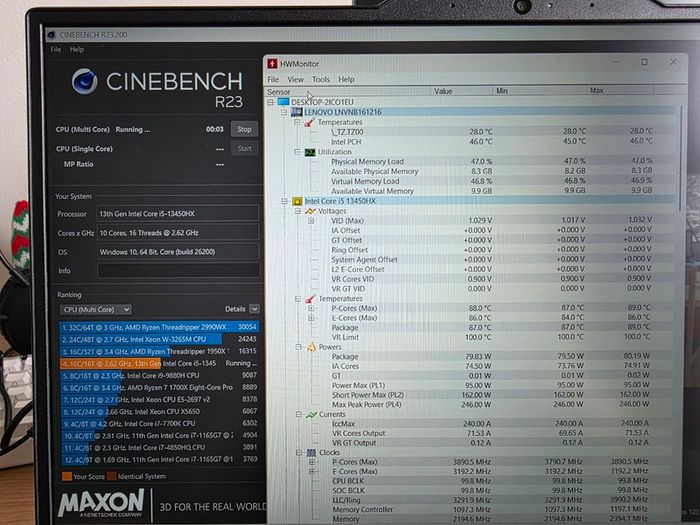Click the Voltages node icon
The height and width of the screenshot is (525, 700).
point(310,211)
